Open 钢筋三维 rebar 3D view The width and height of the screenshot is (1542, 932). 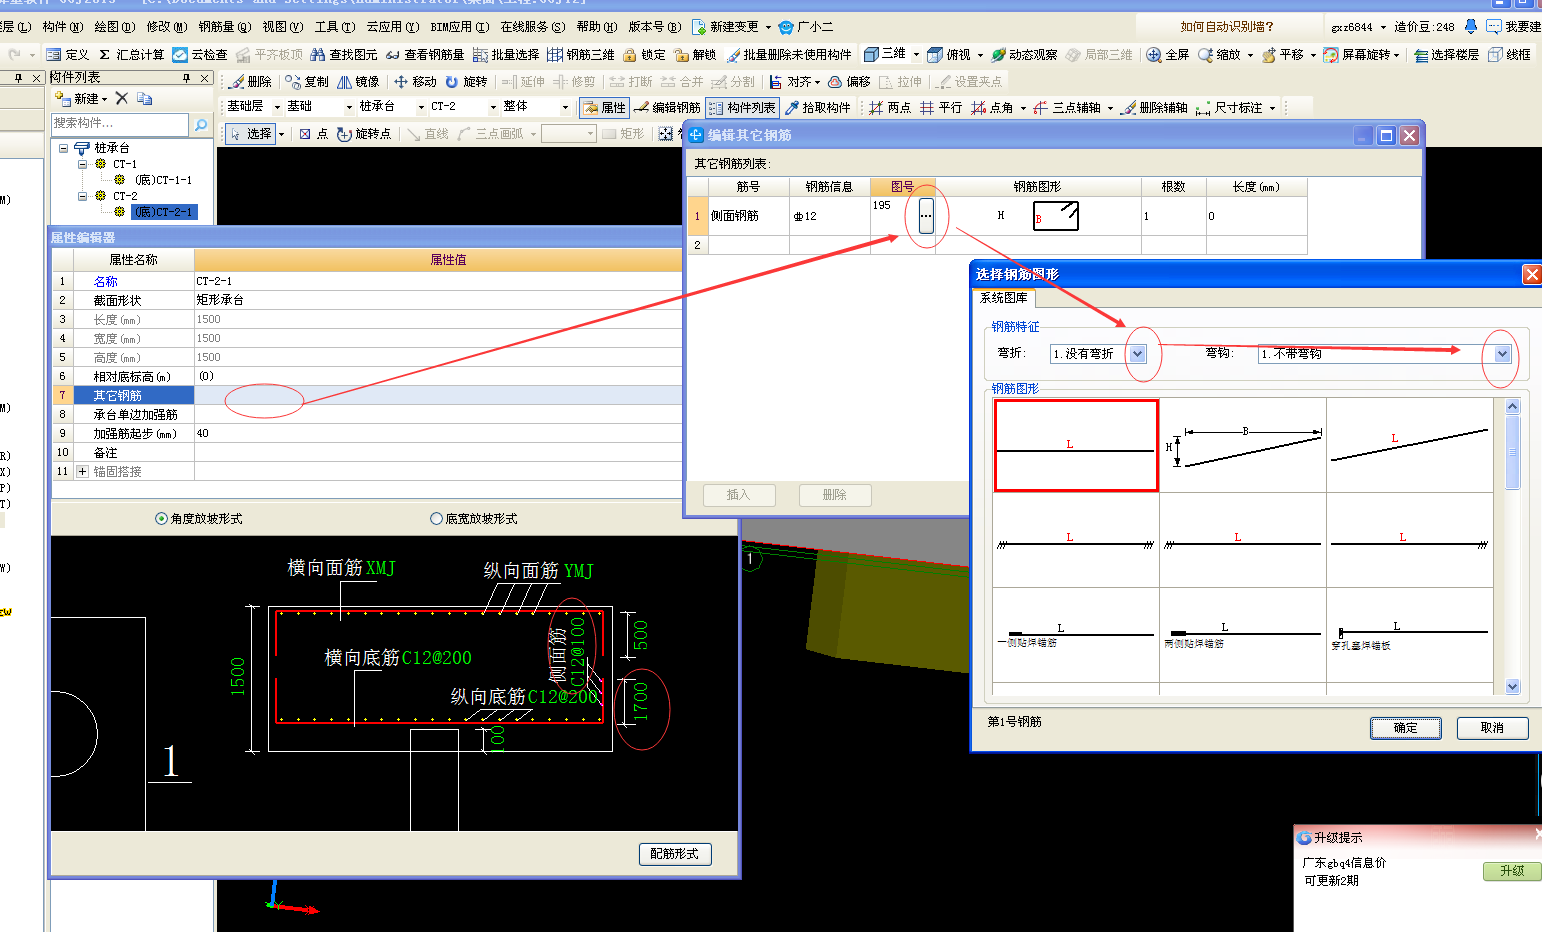coord(581,55)
